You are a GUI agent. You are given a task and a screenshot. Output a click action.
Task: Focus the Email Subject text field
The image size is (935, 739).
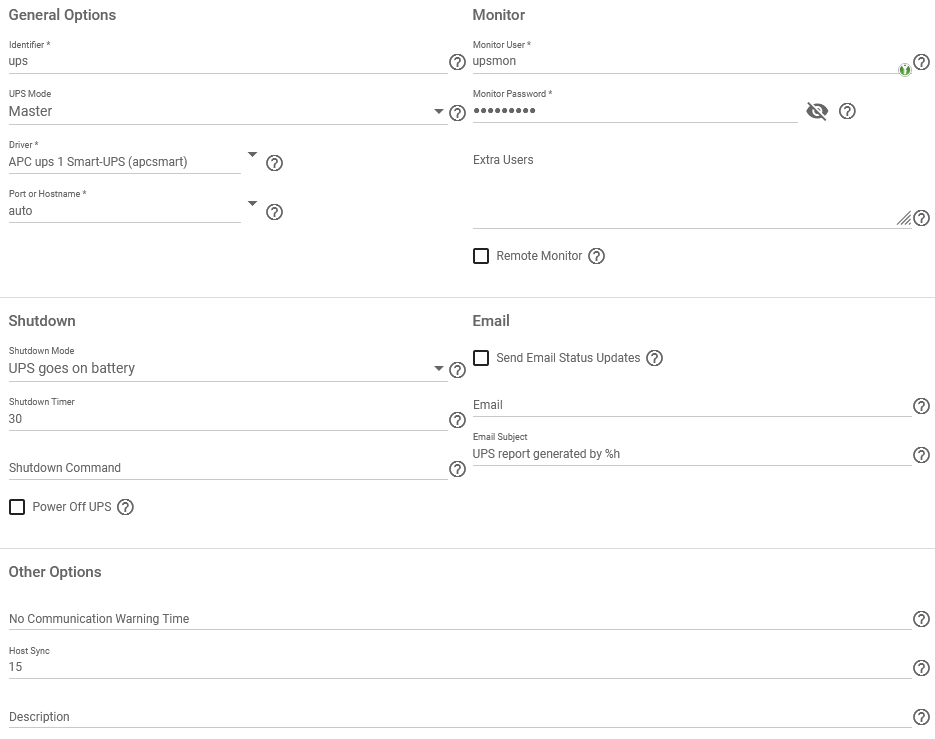(x=691, y=454)
